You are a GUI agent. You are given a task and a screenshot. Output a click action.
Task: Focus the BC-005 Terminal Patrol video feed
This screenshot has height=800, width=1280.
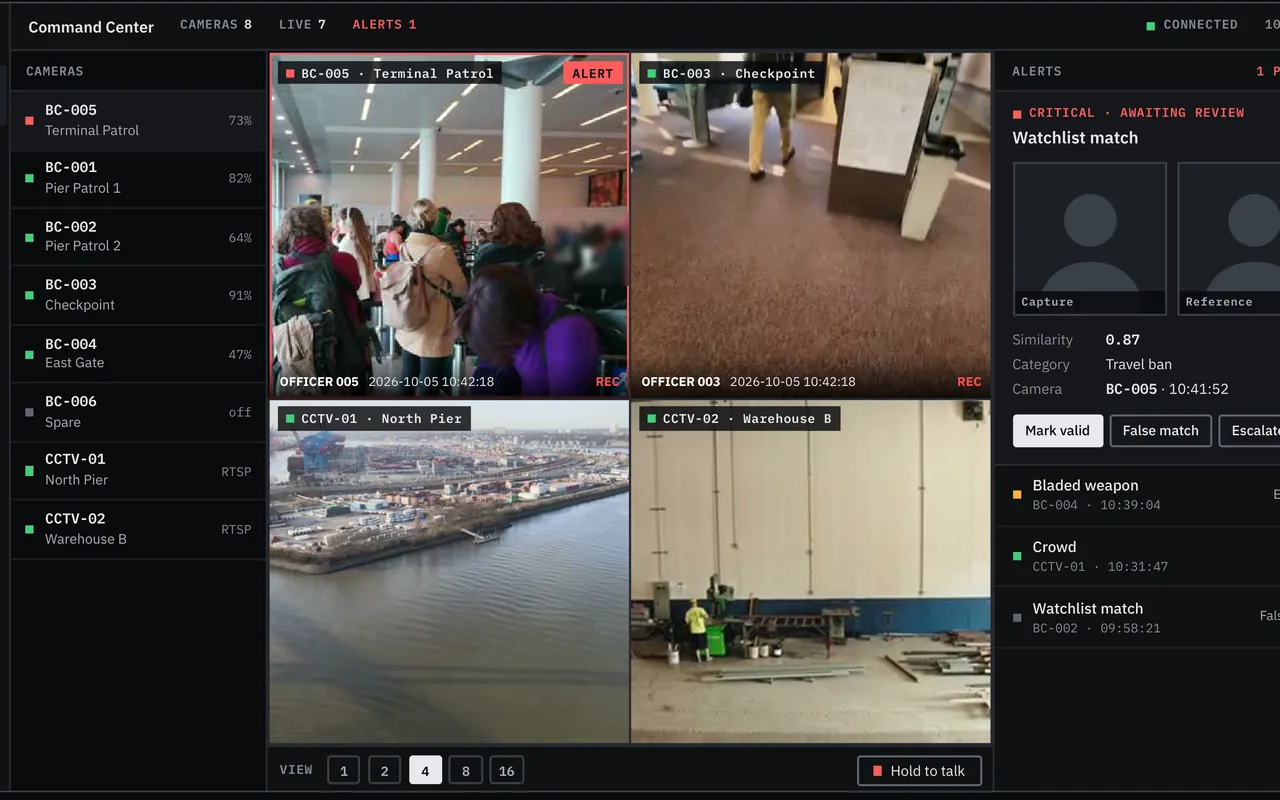pos(449,225)
